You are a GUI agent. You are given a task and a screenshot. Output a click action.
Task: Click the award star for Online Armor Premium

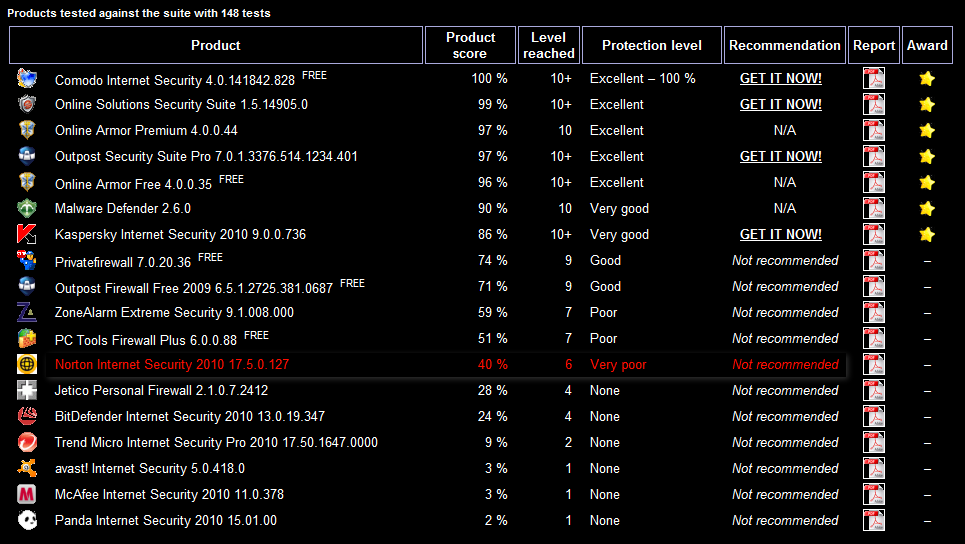927,130
